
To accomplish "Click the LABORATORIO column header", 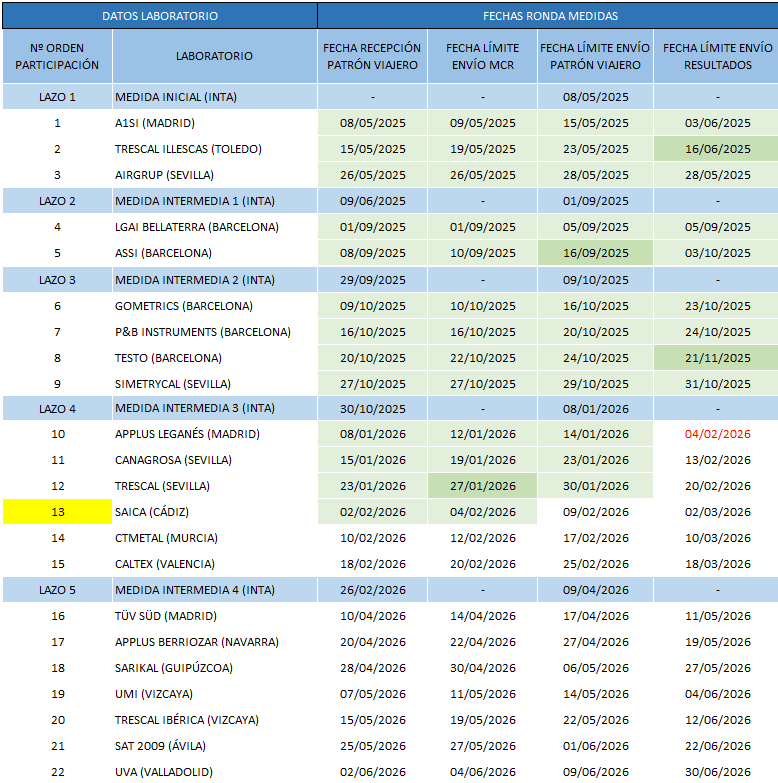I will click(214, 56).
